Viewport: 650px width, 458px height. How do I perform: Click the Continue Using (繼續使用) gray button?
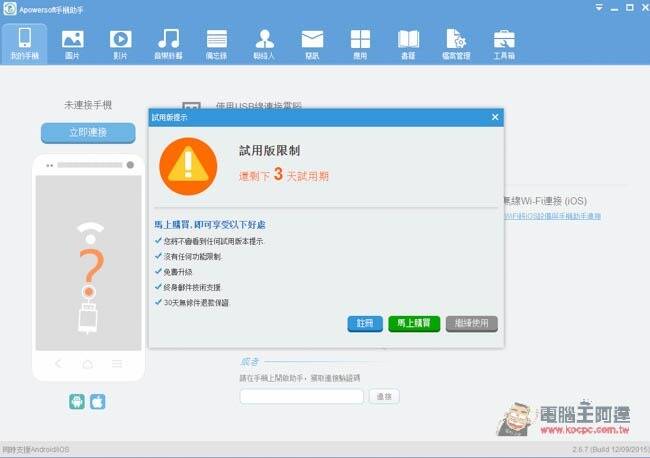point(472,323)
